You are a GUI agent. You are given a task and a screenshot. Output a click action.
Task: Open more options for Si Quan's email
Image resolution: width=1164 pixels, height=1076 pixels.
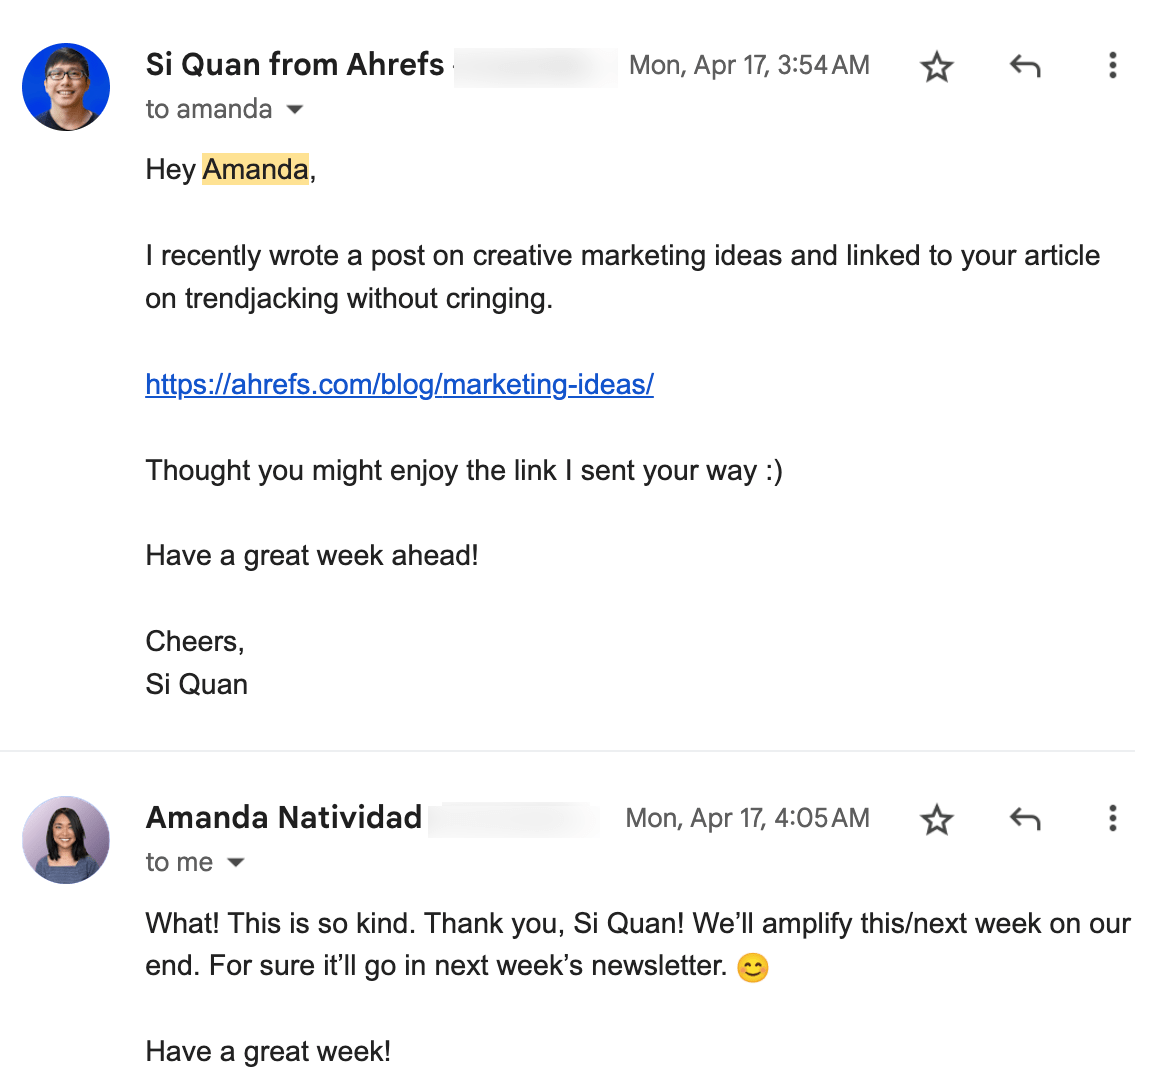(1112, 66)
